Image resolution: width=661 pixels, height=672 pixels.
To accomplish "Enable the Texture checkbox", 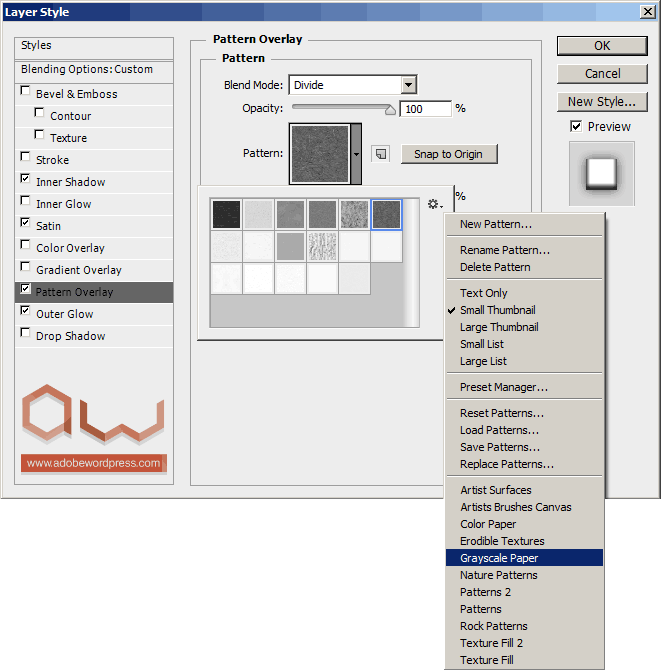I will coord(39,135).
